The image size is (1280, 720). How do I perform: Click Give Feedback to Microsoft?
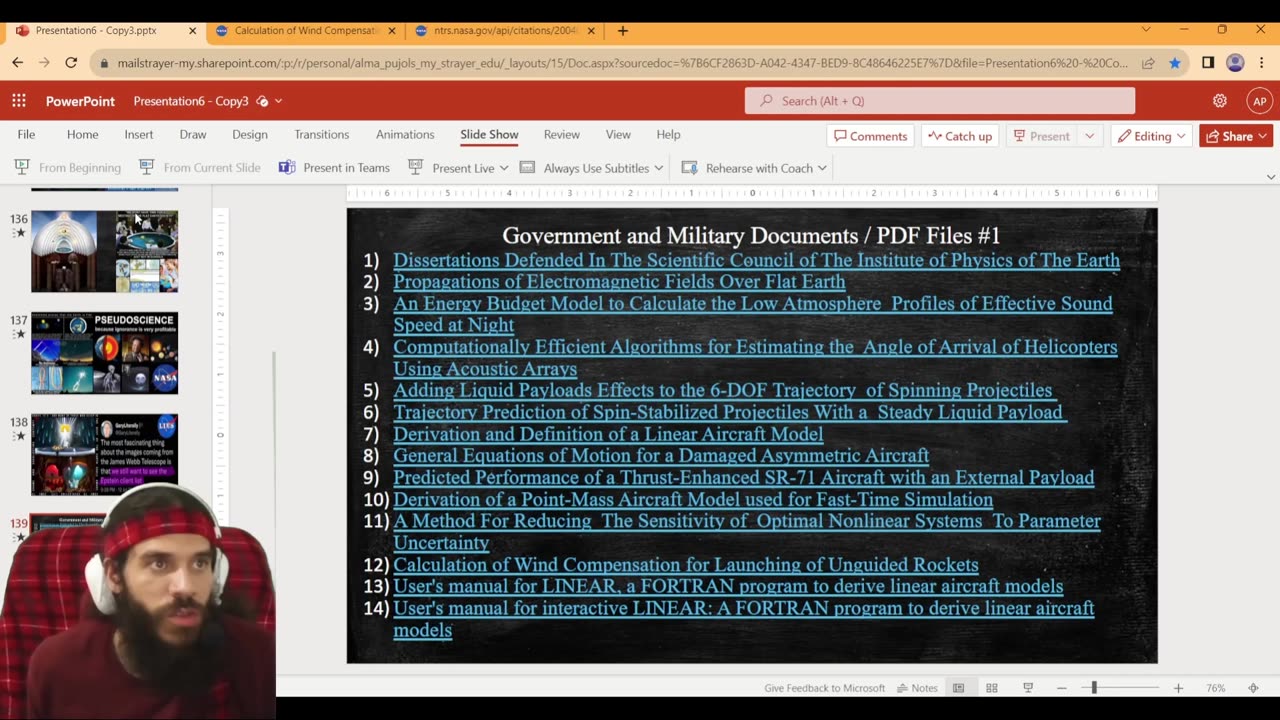click(824, 688)
